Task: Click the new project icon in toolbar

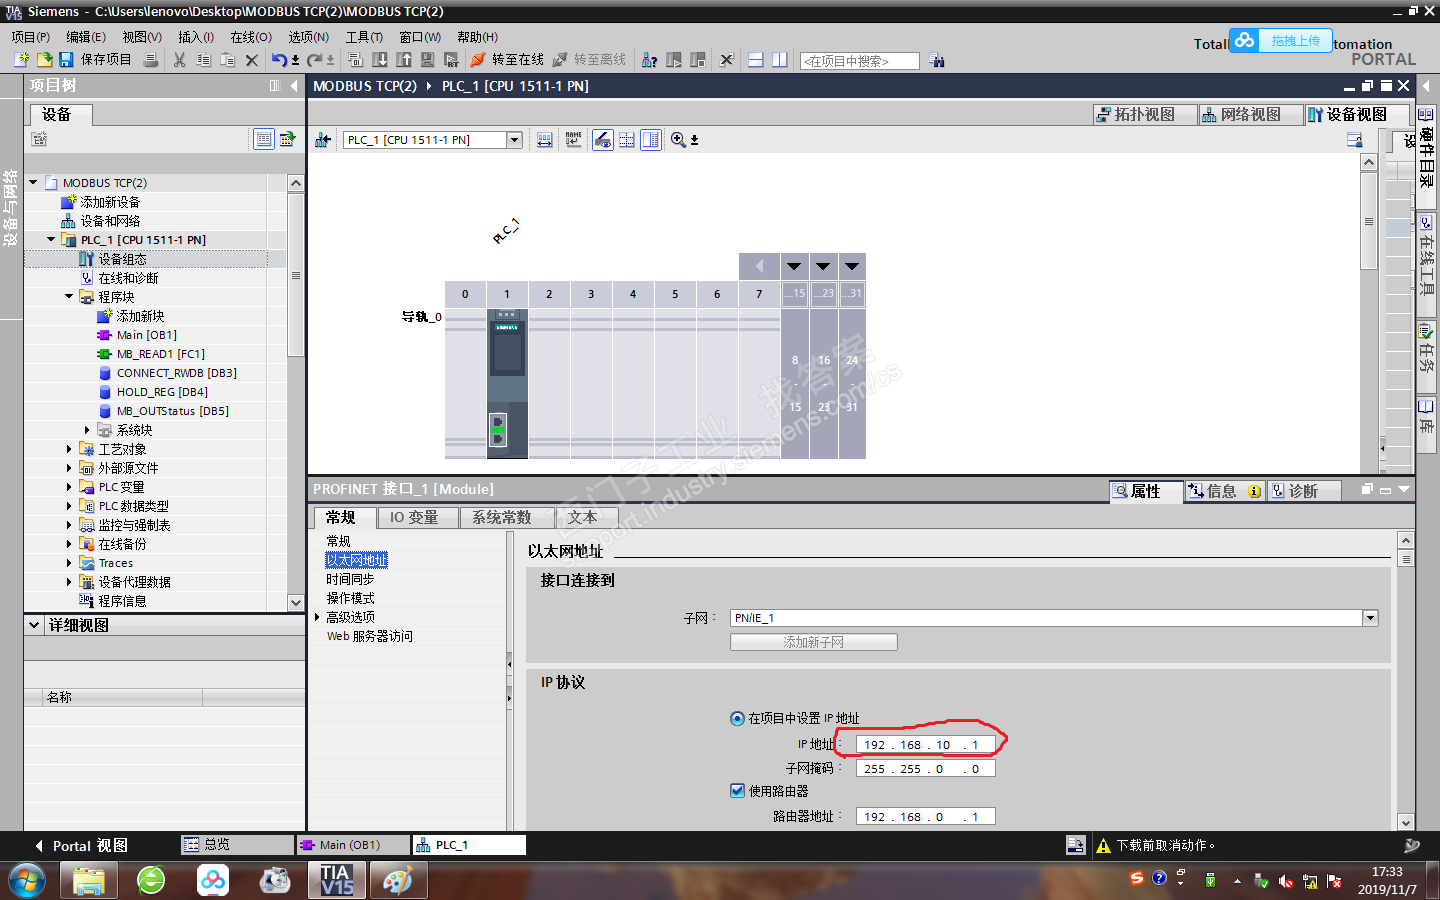Action: [21, 60]
